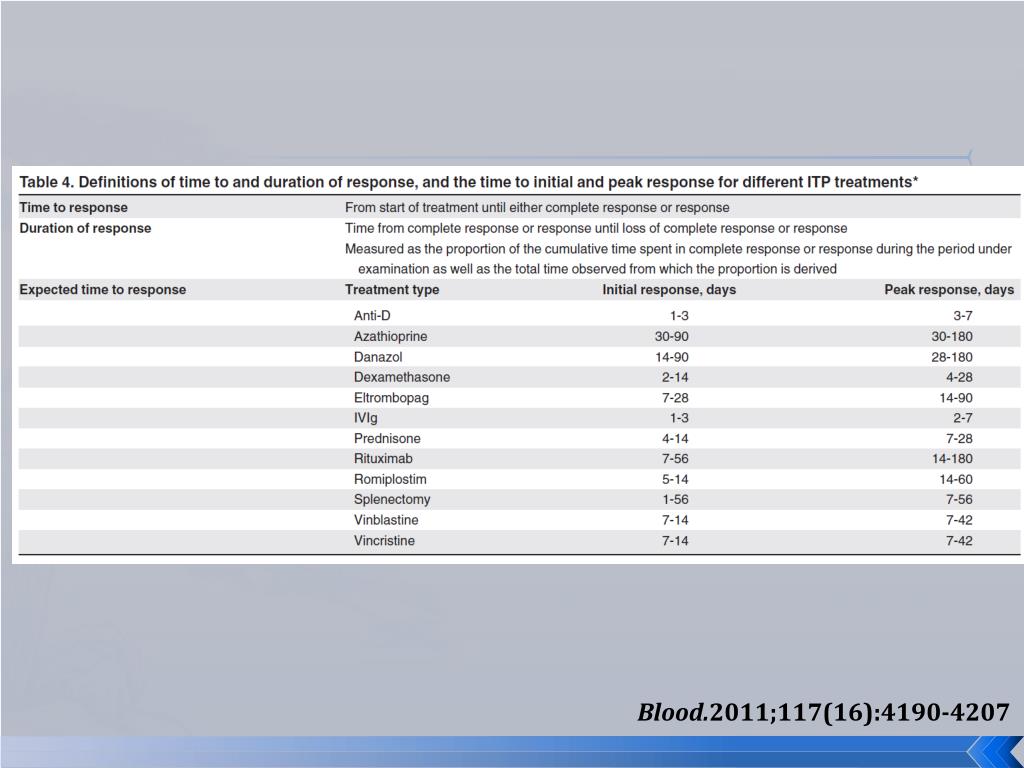Select the Danazol treatment name
1024x768 pixels.
tap(378, 357)
